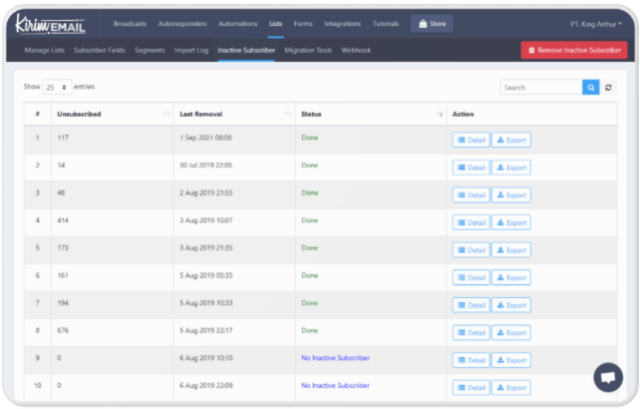Sort by the Unsubscribed column arrows
Image resolution: width=640 pixels, height=409 pixels.
tap(165, 115)
